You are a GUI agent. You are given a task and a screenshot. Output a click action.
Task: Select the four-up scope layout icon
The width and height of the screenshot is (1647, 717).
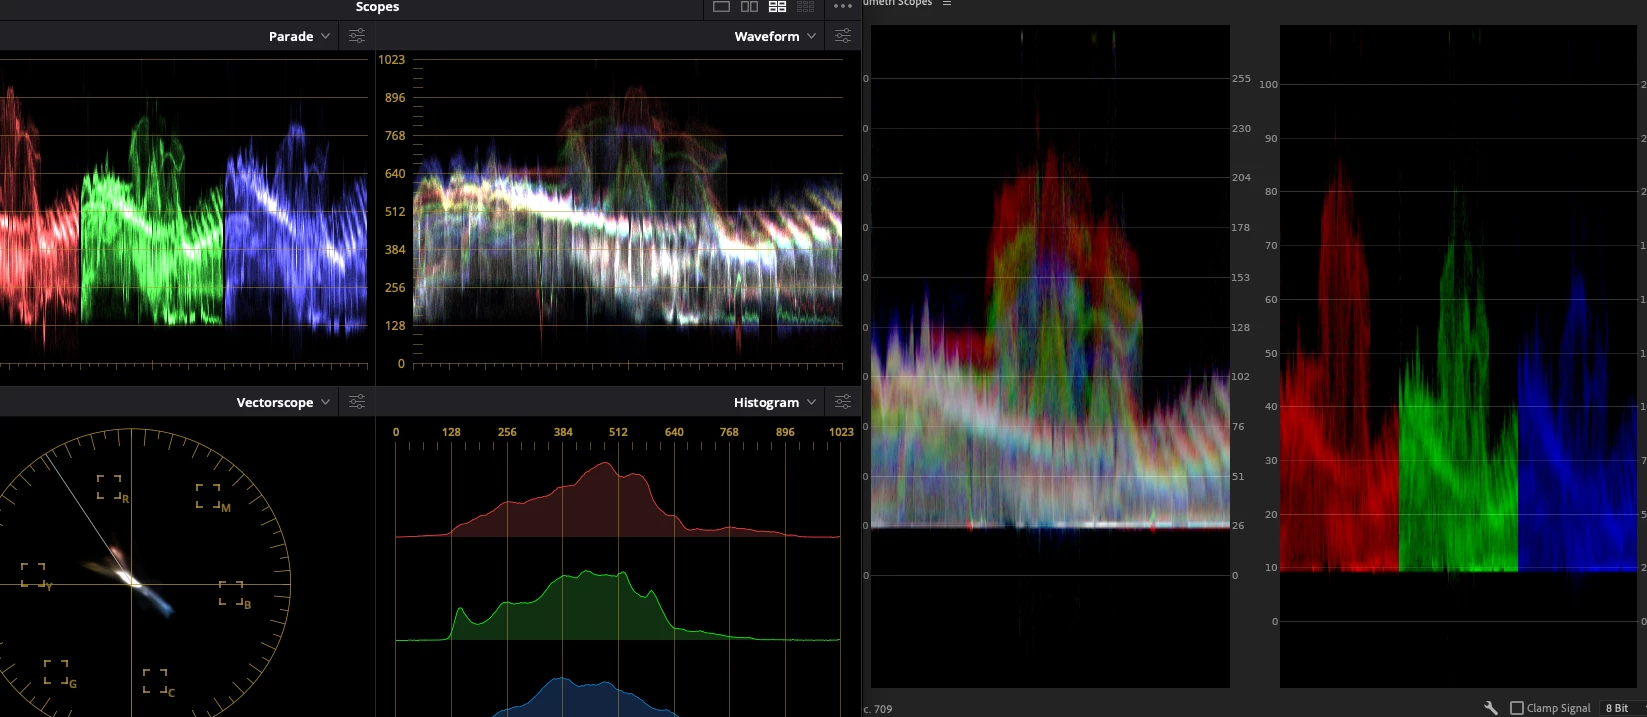(x=777, y=7)
